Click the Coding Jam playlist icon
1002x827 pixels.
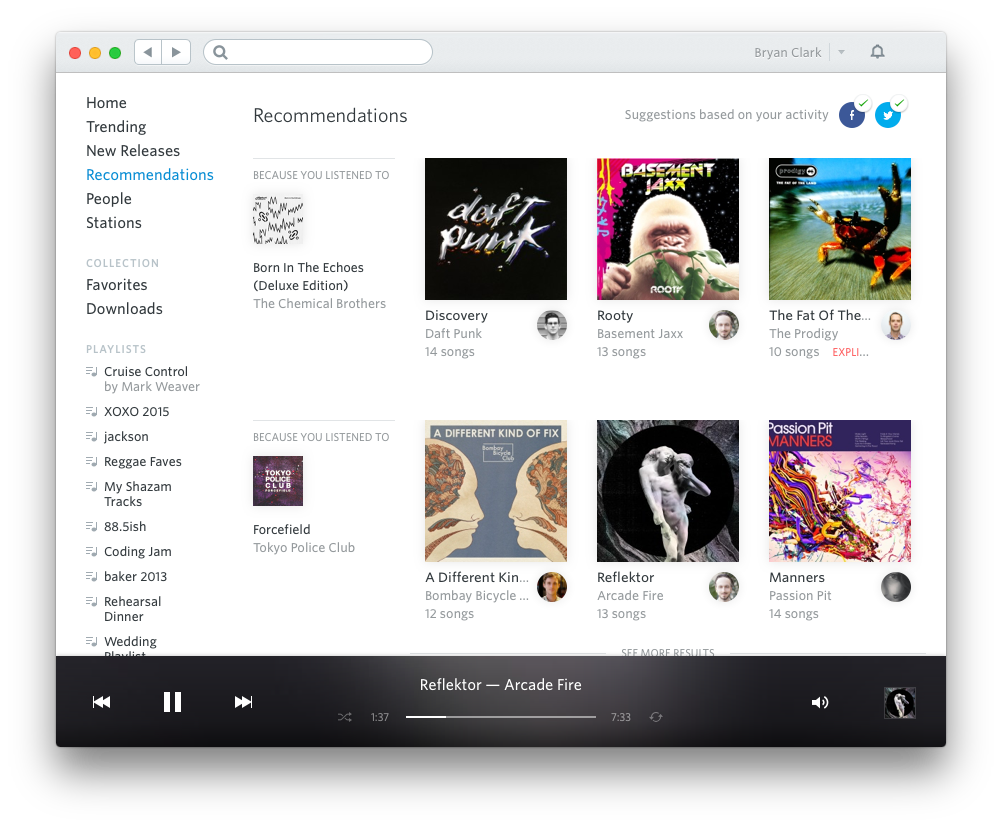91,552
